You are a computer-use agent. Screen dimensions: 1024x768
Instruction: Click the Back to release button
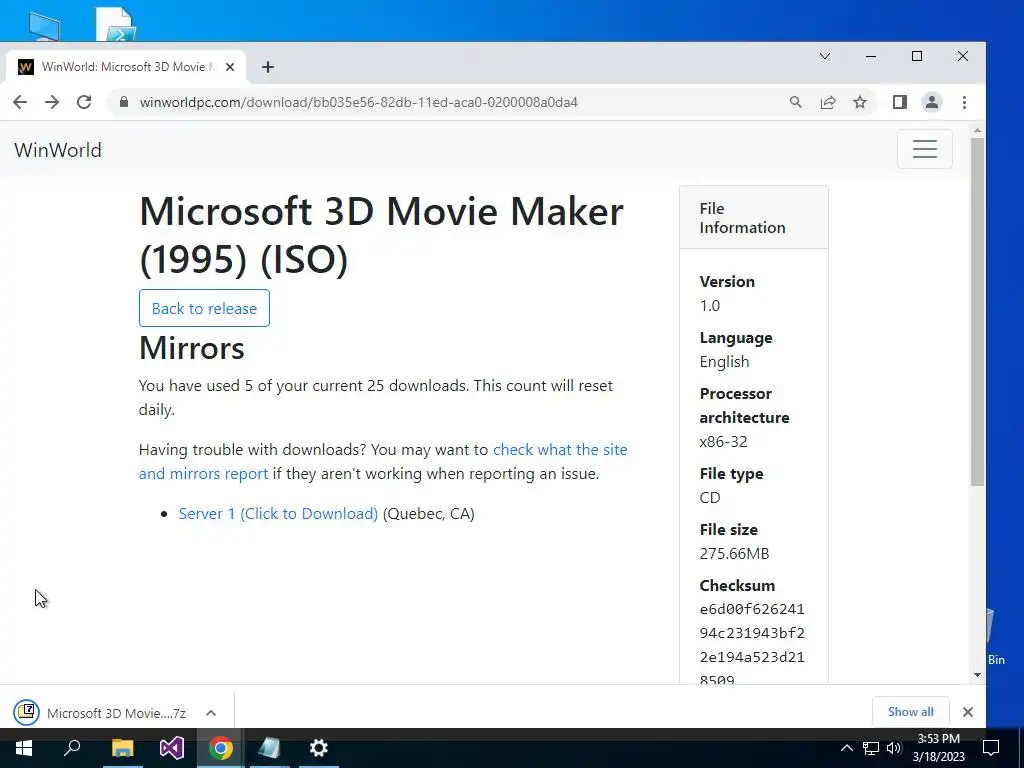point(204,308)
